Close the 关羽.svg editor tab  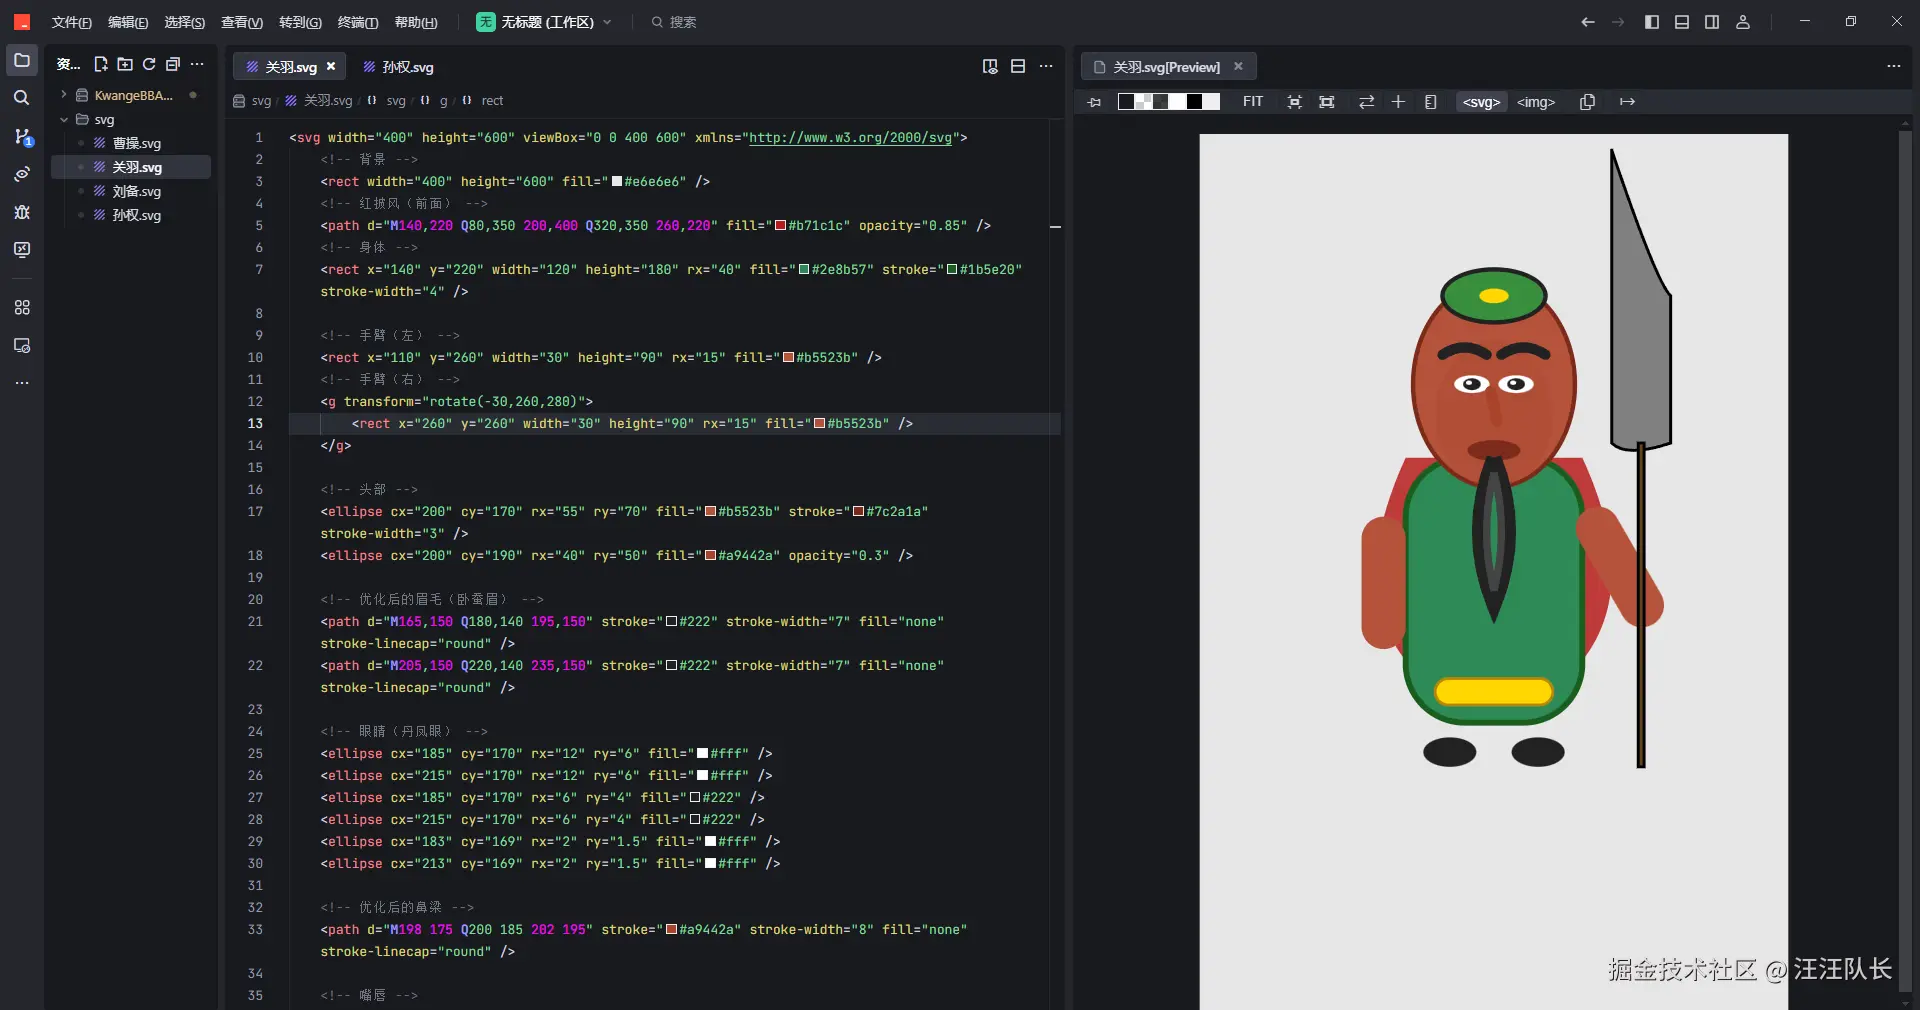(331, 67)
